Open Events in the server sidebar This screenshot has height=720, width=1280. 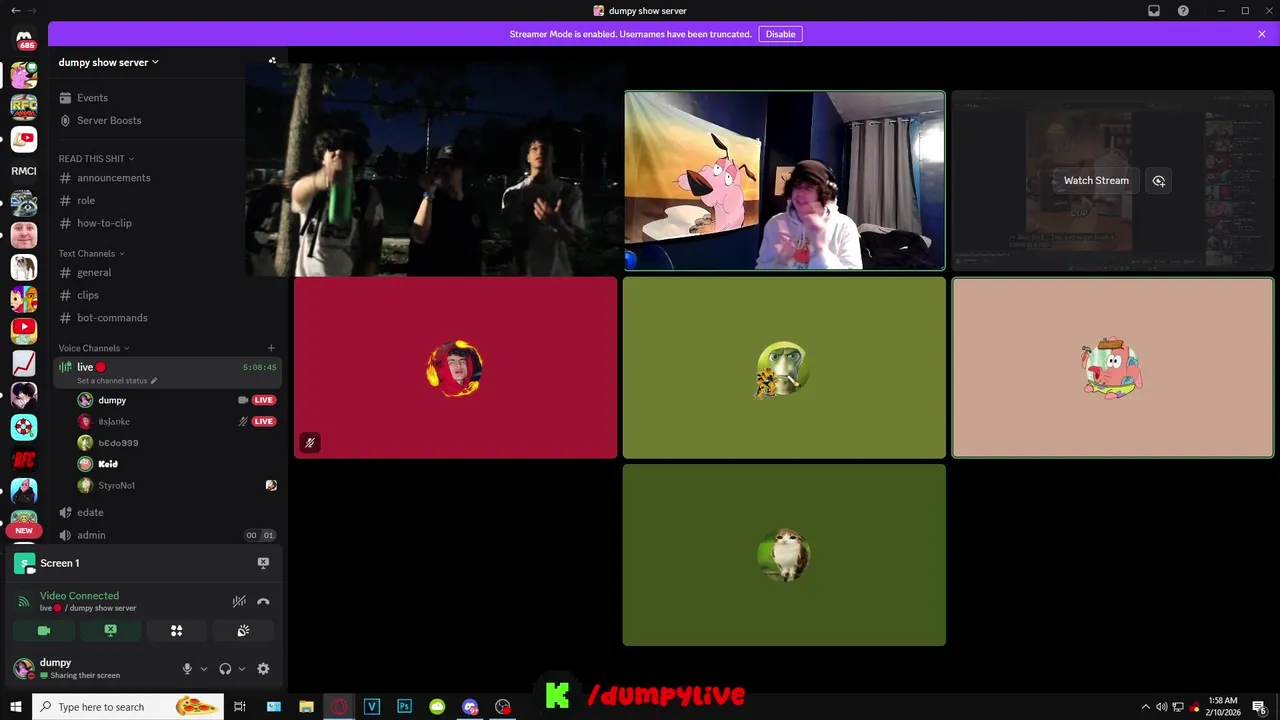(x=92, y=98)
